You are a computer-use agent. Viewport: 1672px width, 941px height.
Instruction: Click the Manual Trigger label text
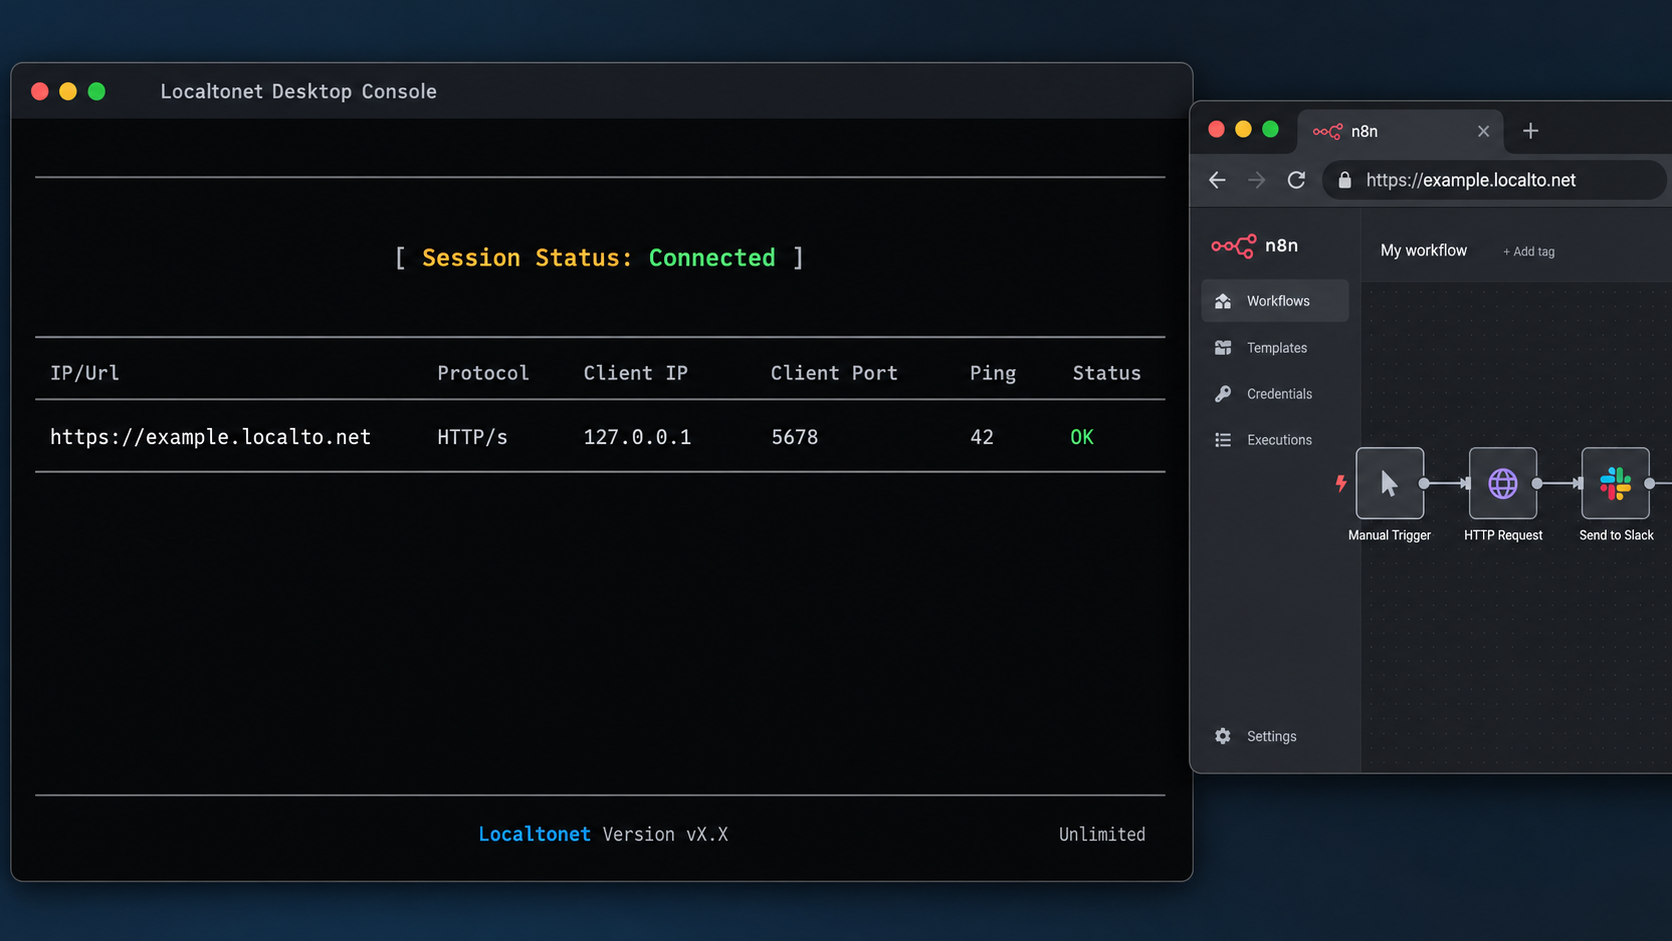pyautogui.click(x=1390, y=535)
